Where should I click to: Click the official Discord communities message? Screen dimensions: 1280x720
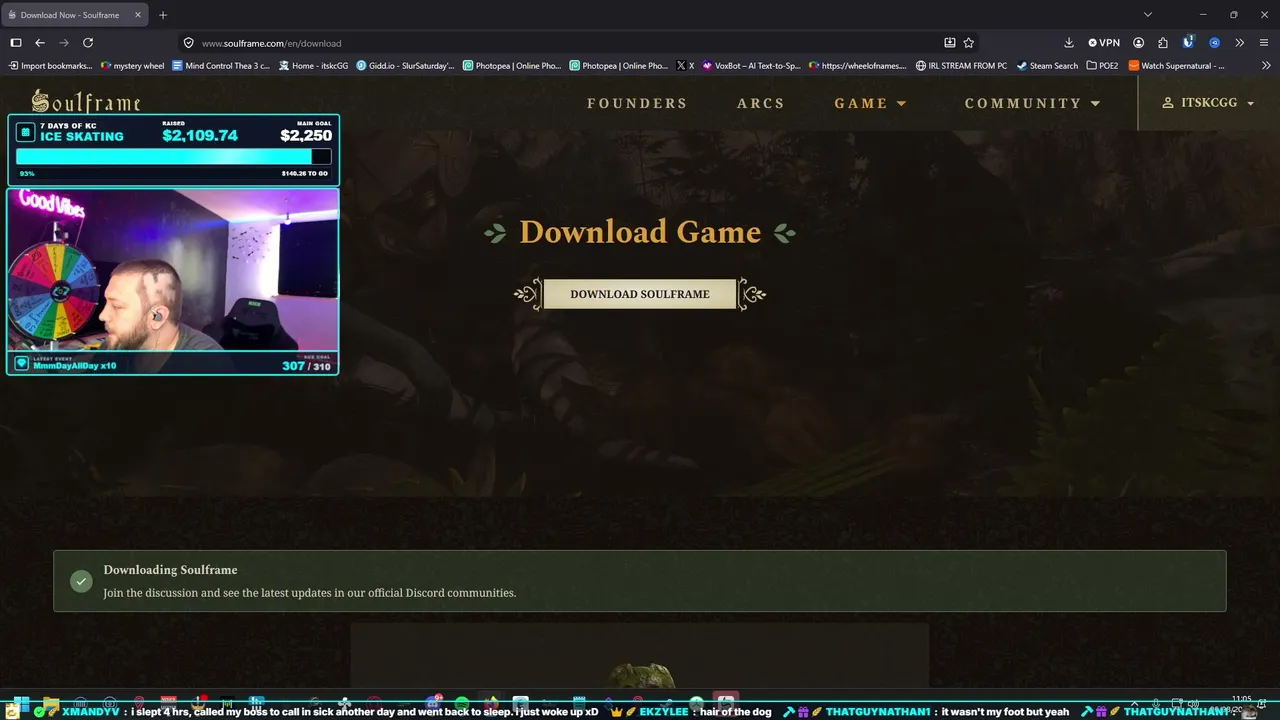(310, 593)
